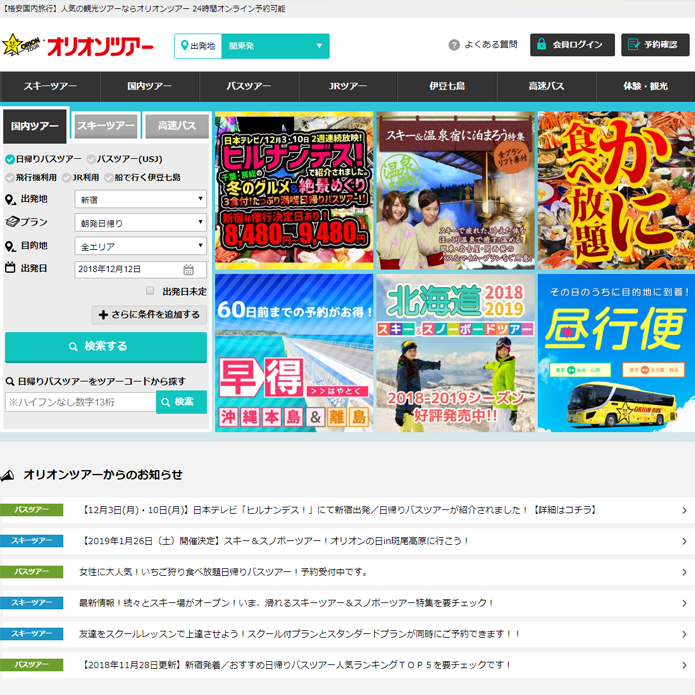Open the よくある質問 link

pyautogui.click(x=491, y=45)
